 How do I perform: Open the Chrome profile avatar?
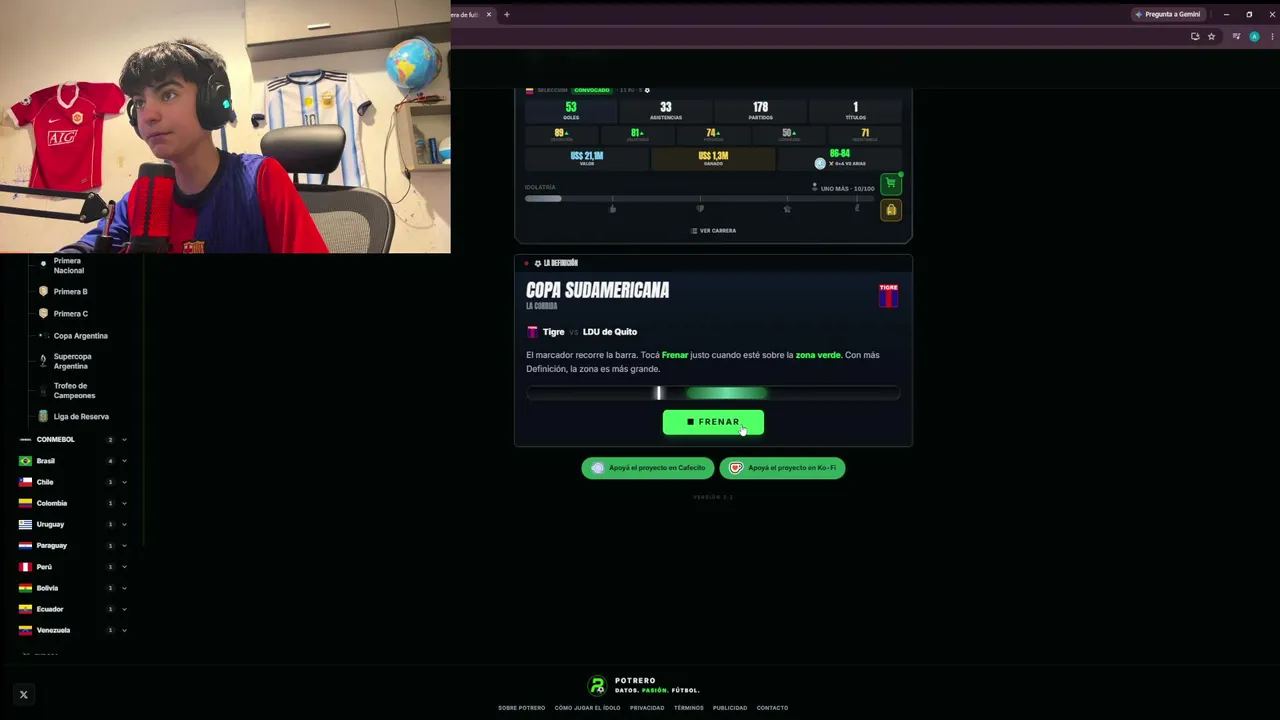[1254, 36]
